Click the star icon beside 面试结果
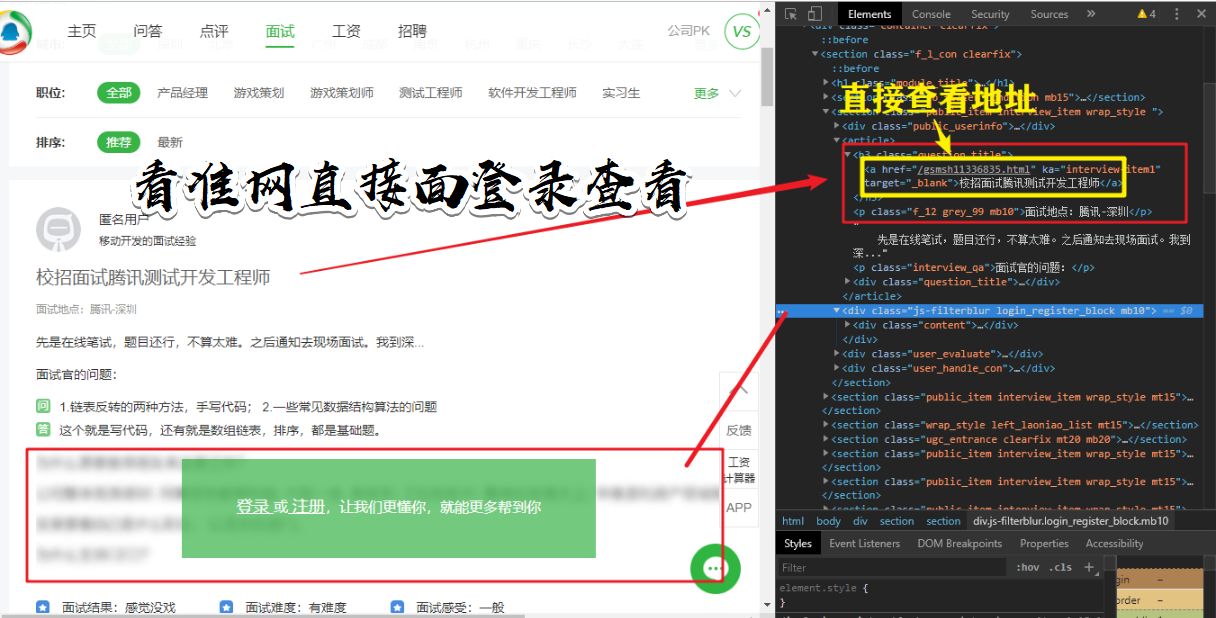 [43, 607]
